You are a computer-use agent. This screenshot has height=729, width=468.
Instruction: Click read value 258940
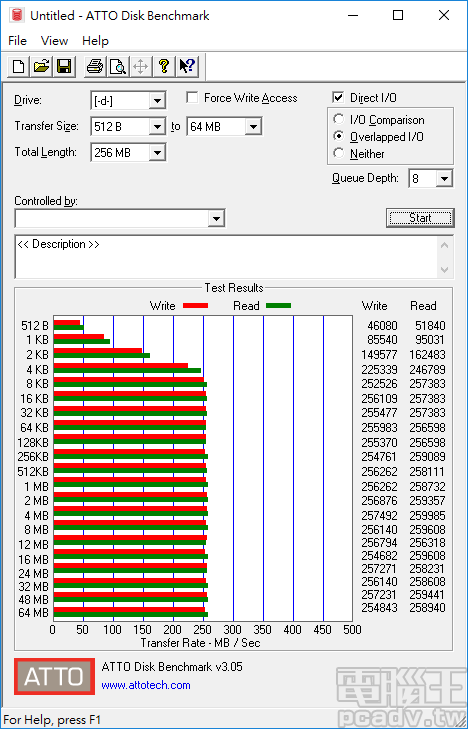click(427, 608)
